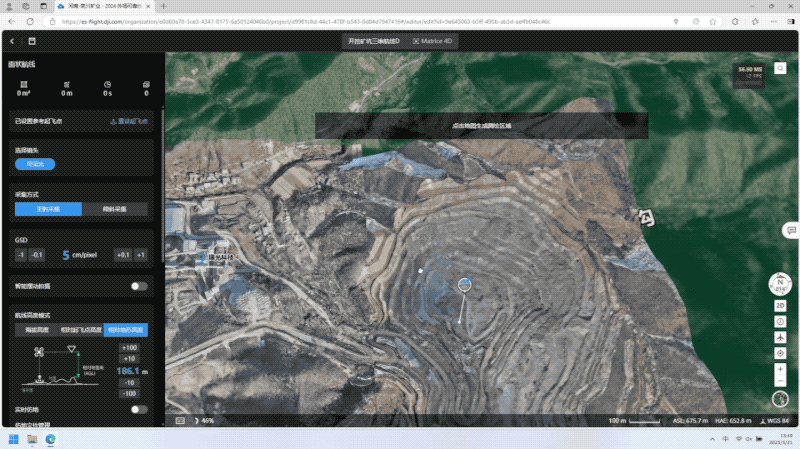800x449 pixels.
Task: Click the browser back arrow
Action: (12, 21)
